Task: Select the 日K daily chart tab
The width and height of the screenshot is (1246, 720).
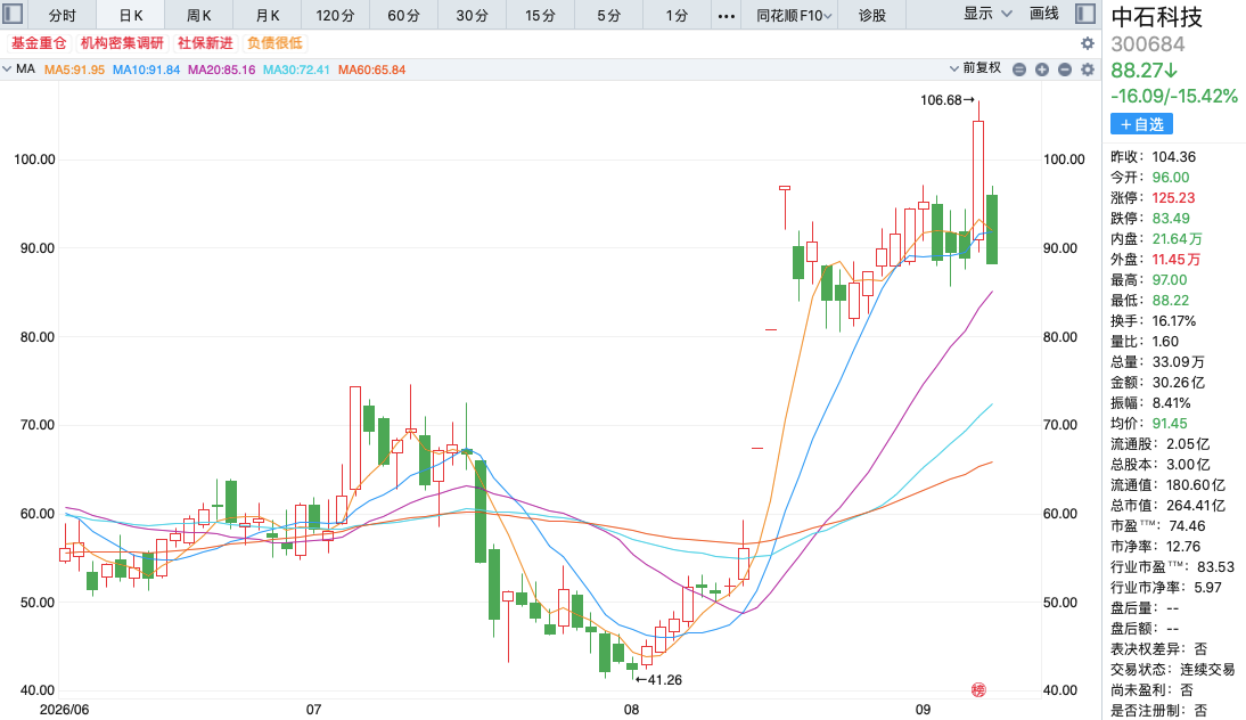Action: click(x=130, y=15)
